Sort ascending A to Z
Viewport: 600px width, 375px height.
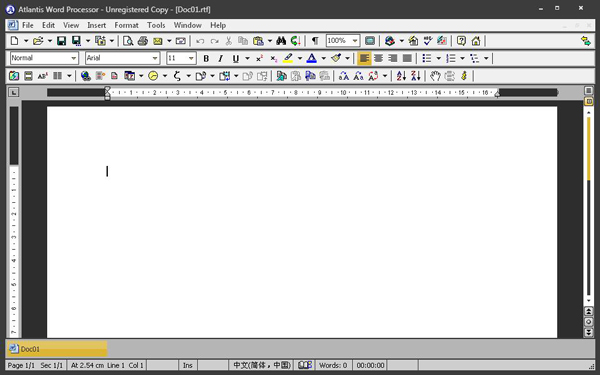coord(401,76)
